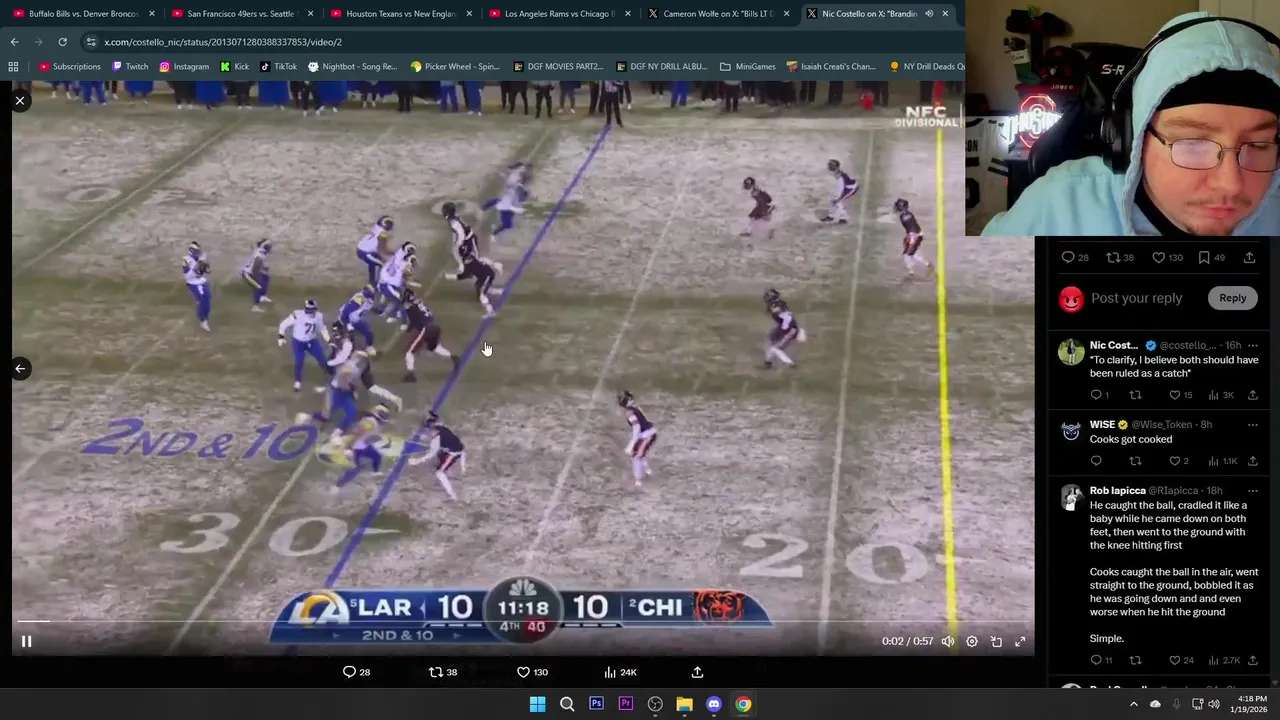
Task: Open Picker Wheel bookmark
Action: tap(455, 67)
